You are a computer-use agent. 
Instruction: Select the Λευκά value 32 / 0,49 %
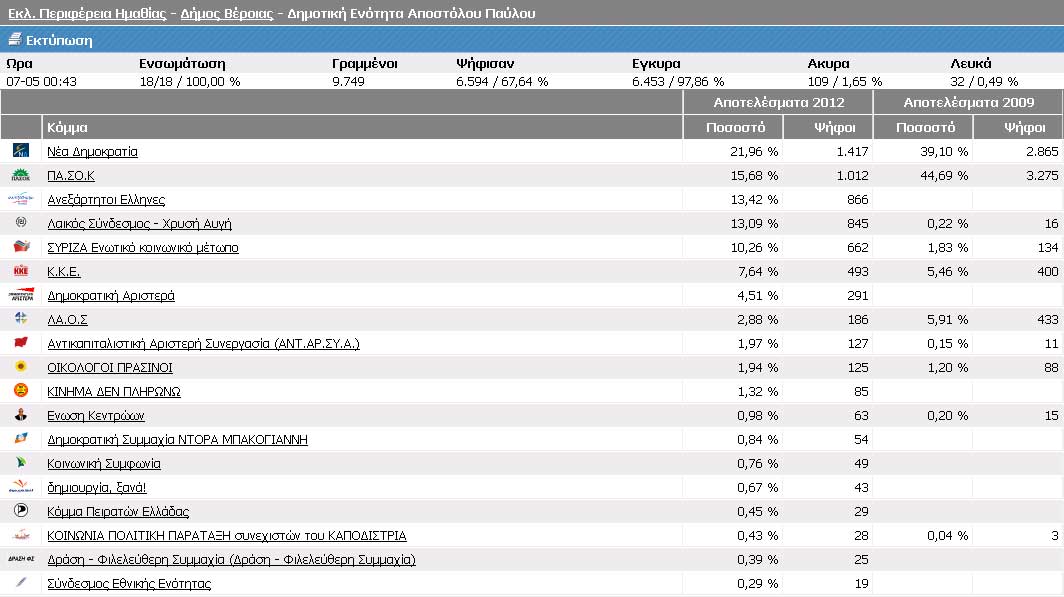point(984,81)
